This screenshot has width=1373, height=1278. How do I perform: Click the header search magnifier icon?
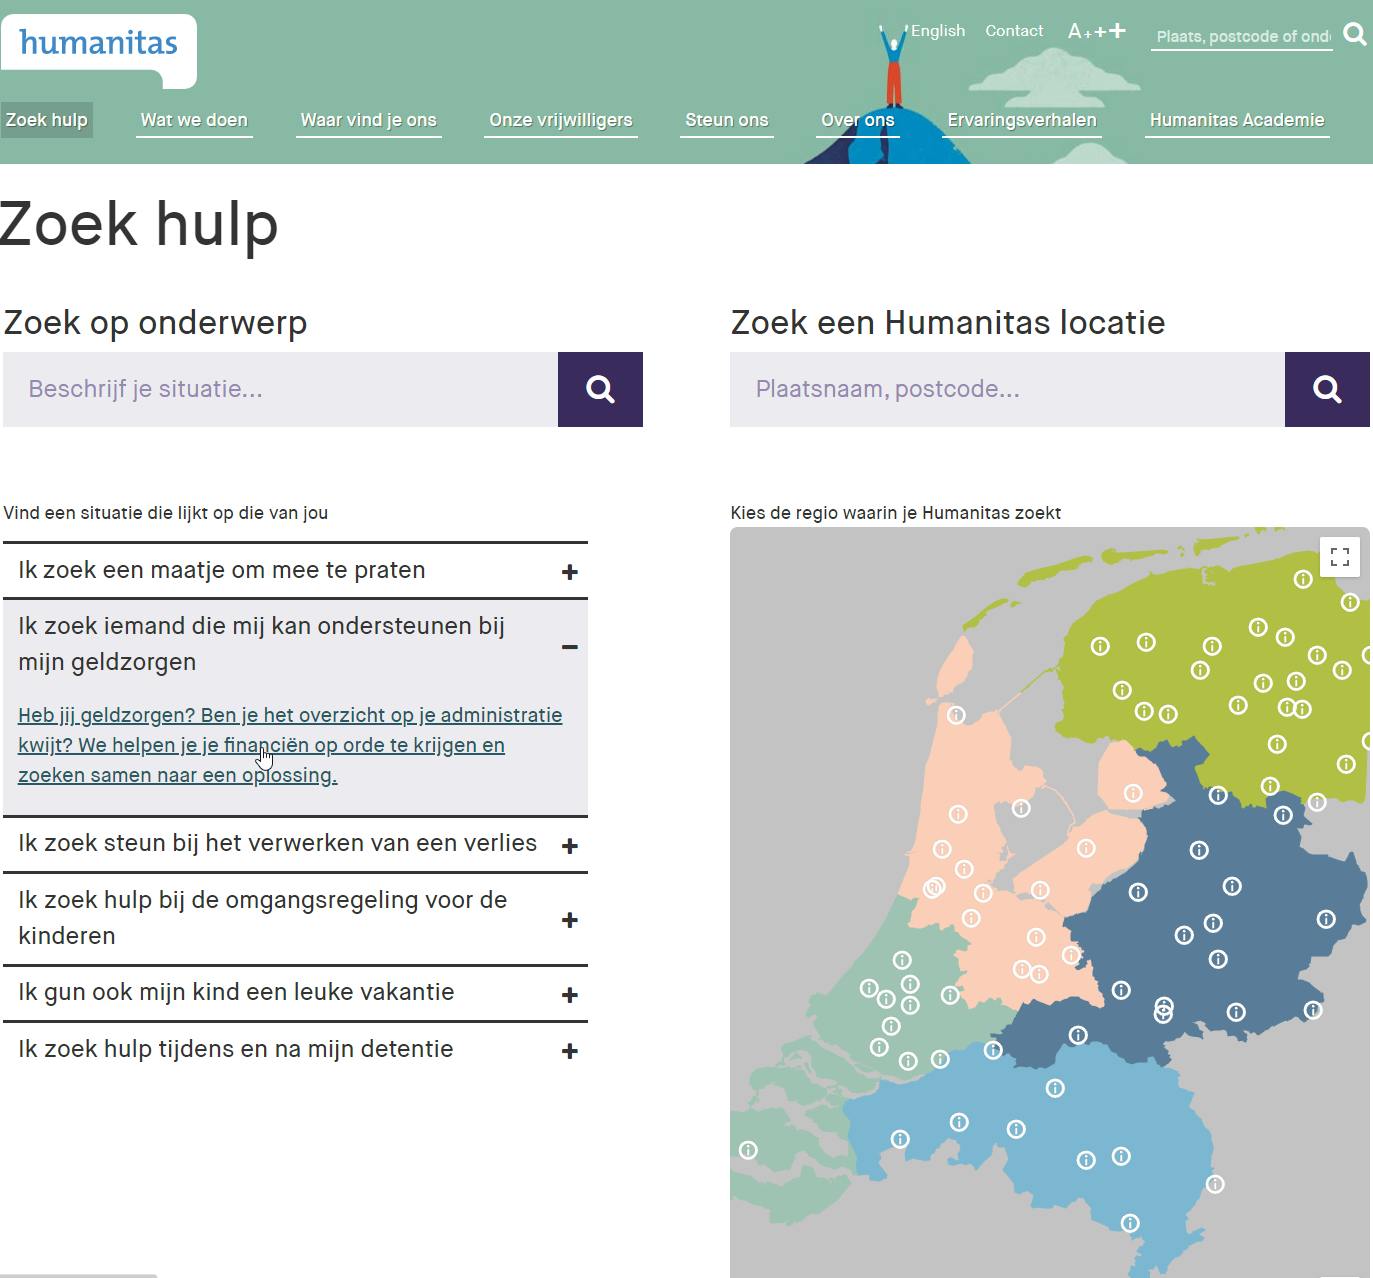(1355, 34)
